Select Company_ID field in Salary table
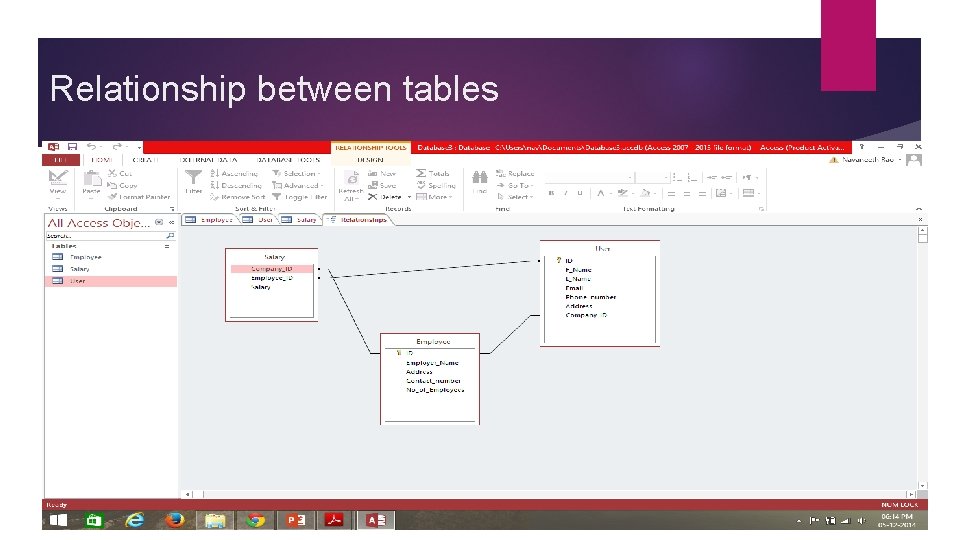Screen dimensions: 960x540 [272, 269]
